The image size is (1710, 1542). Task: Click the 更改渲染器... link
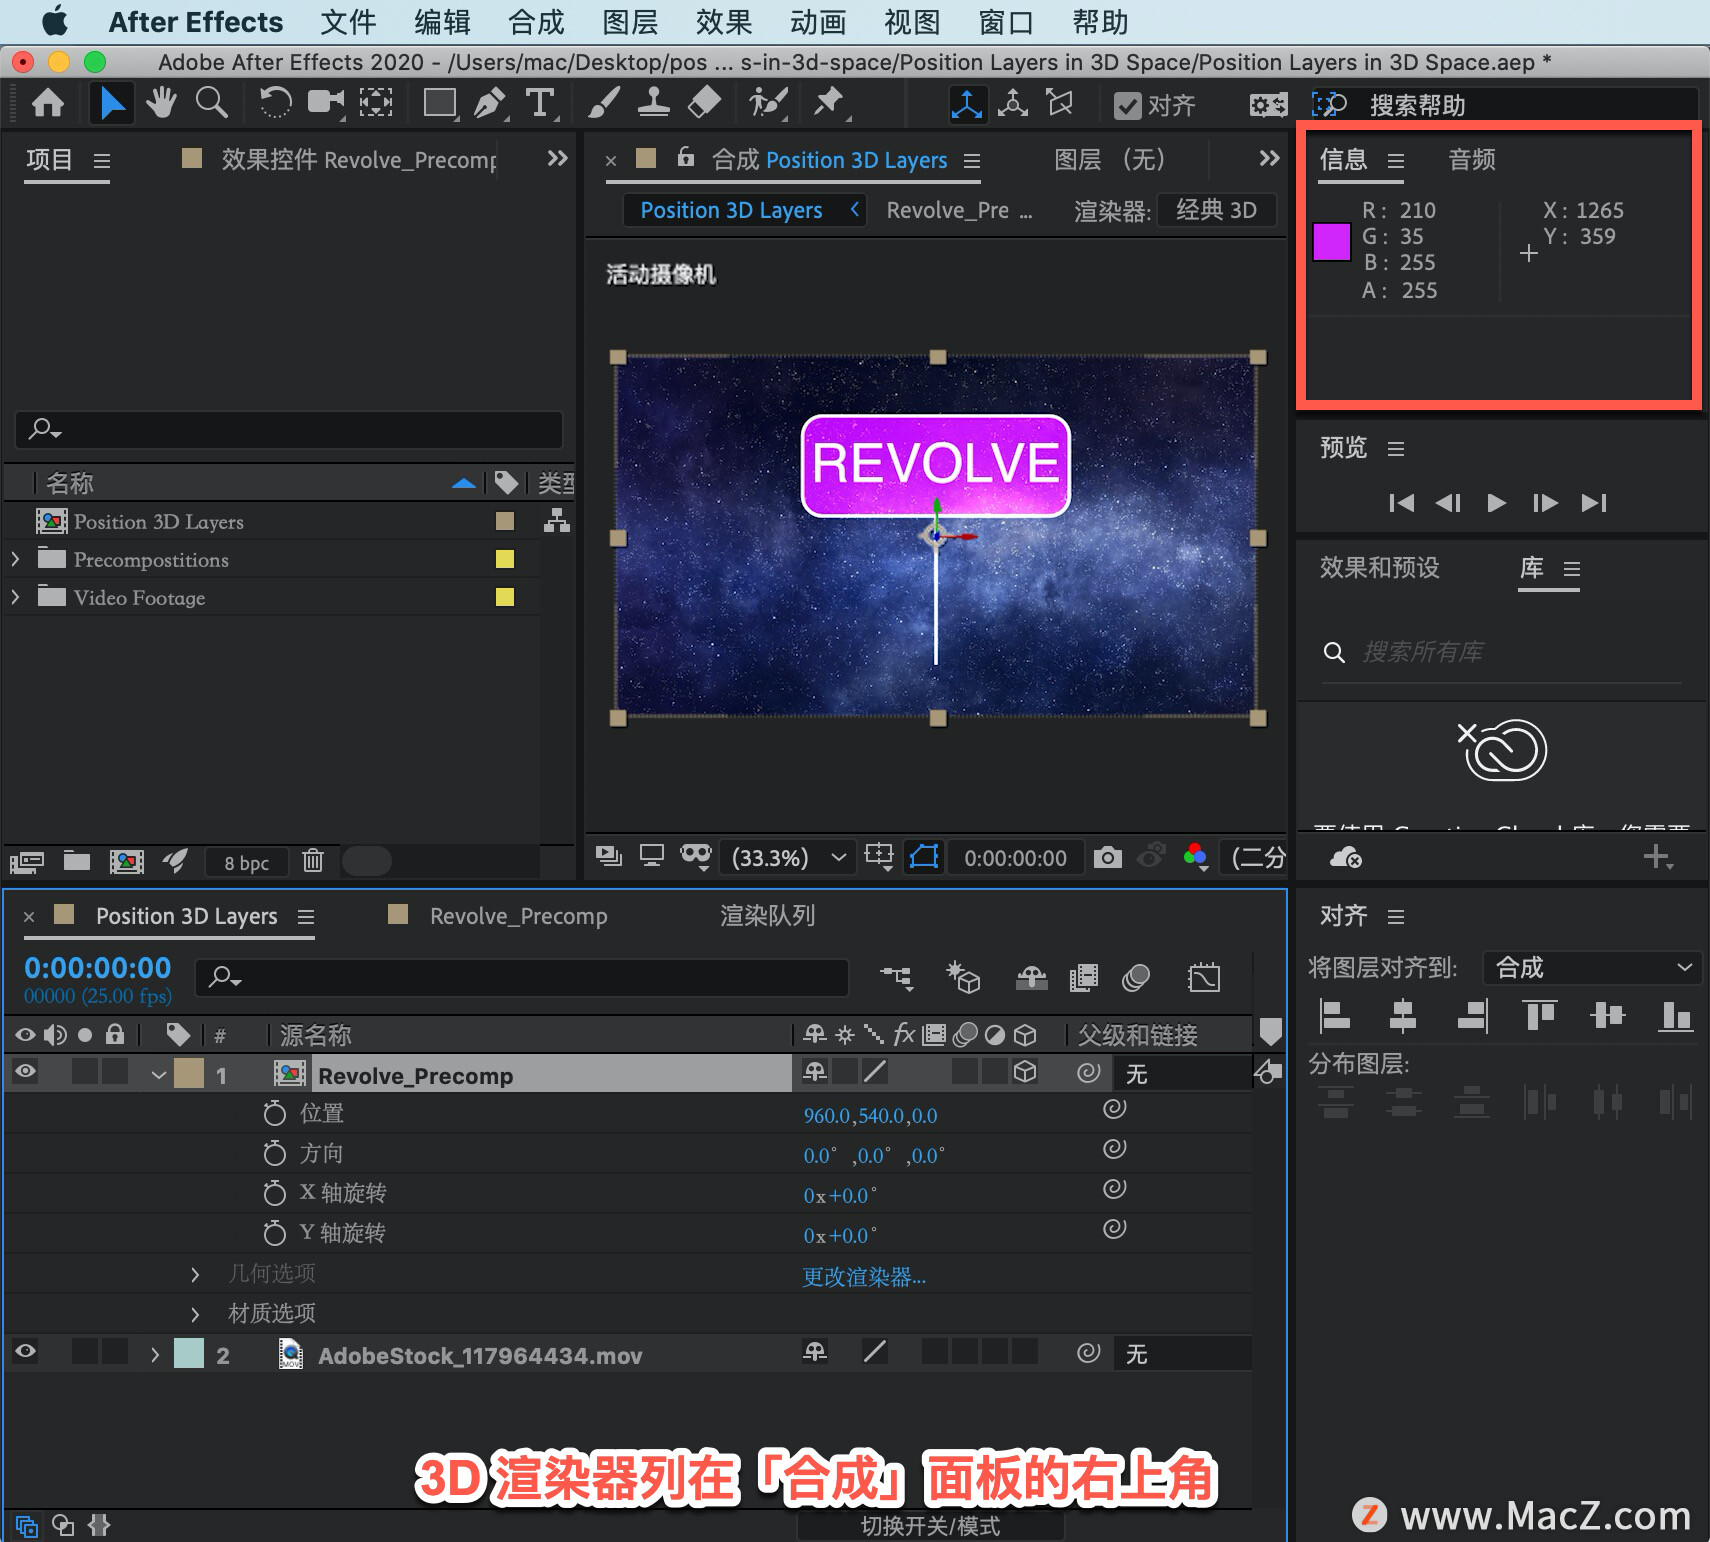click(864, 1277)
